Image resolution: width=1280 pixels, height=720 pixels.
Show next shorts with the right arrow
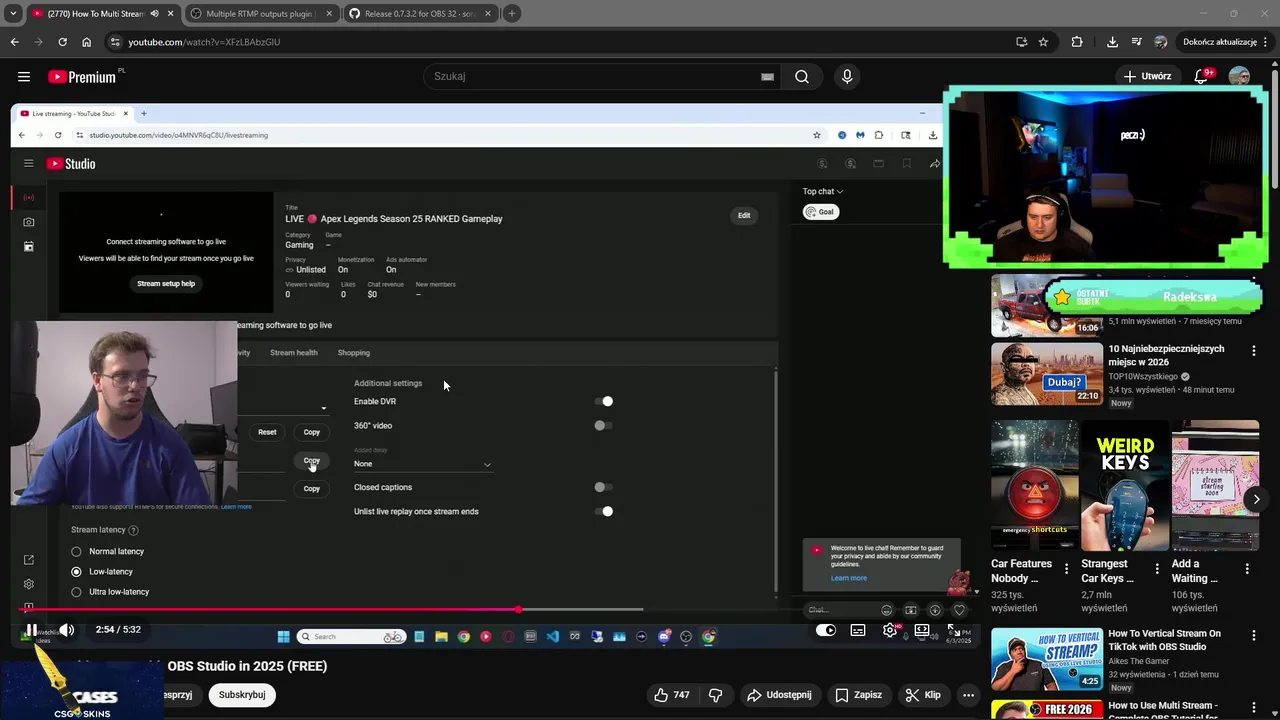(x=1256, y=499)
